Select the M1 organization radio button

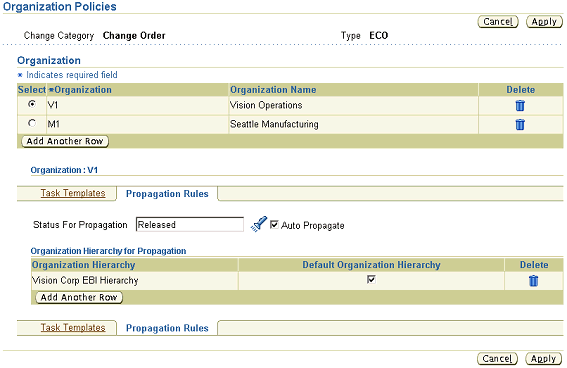pyautogui.click(x=32, y=123)
